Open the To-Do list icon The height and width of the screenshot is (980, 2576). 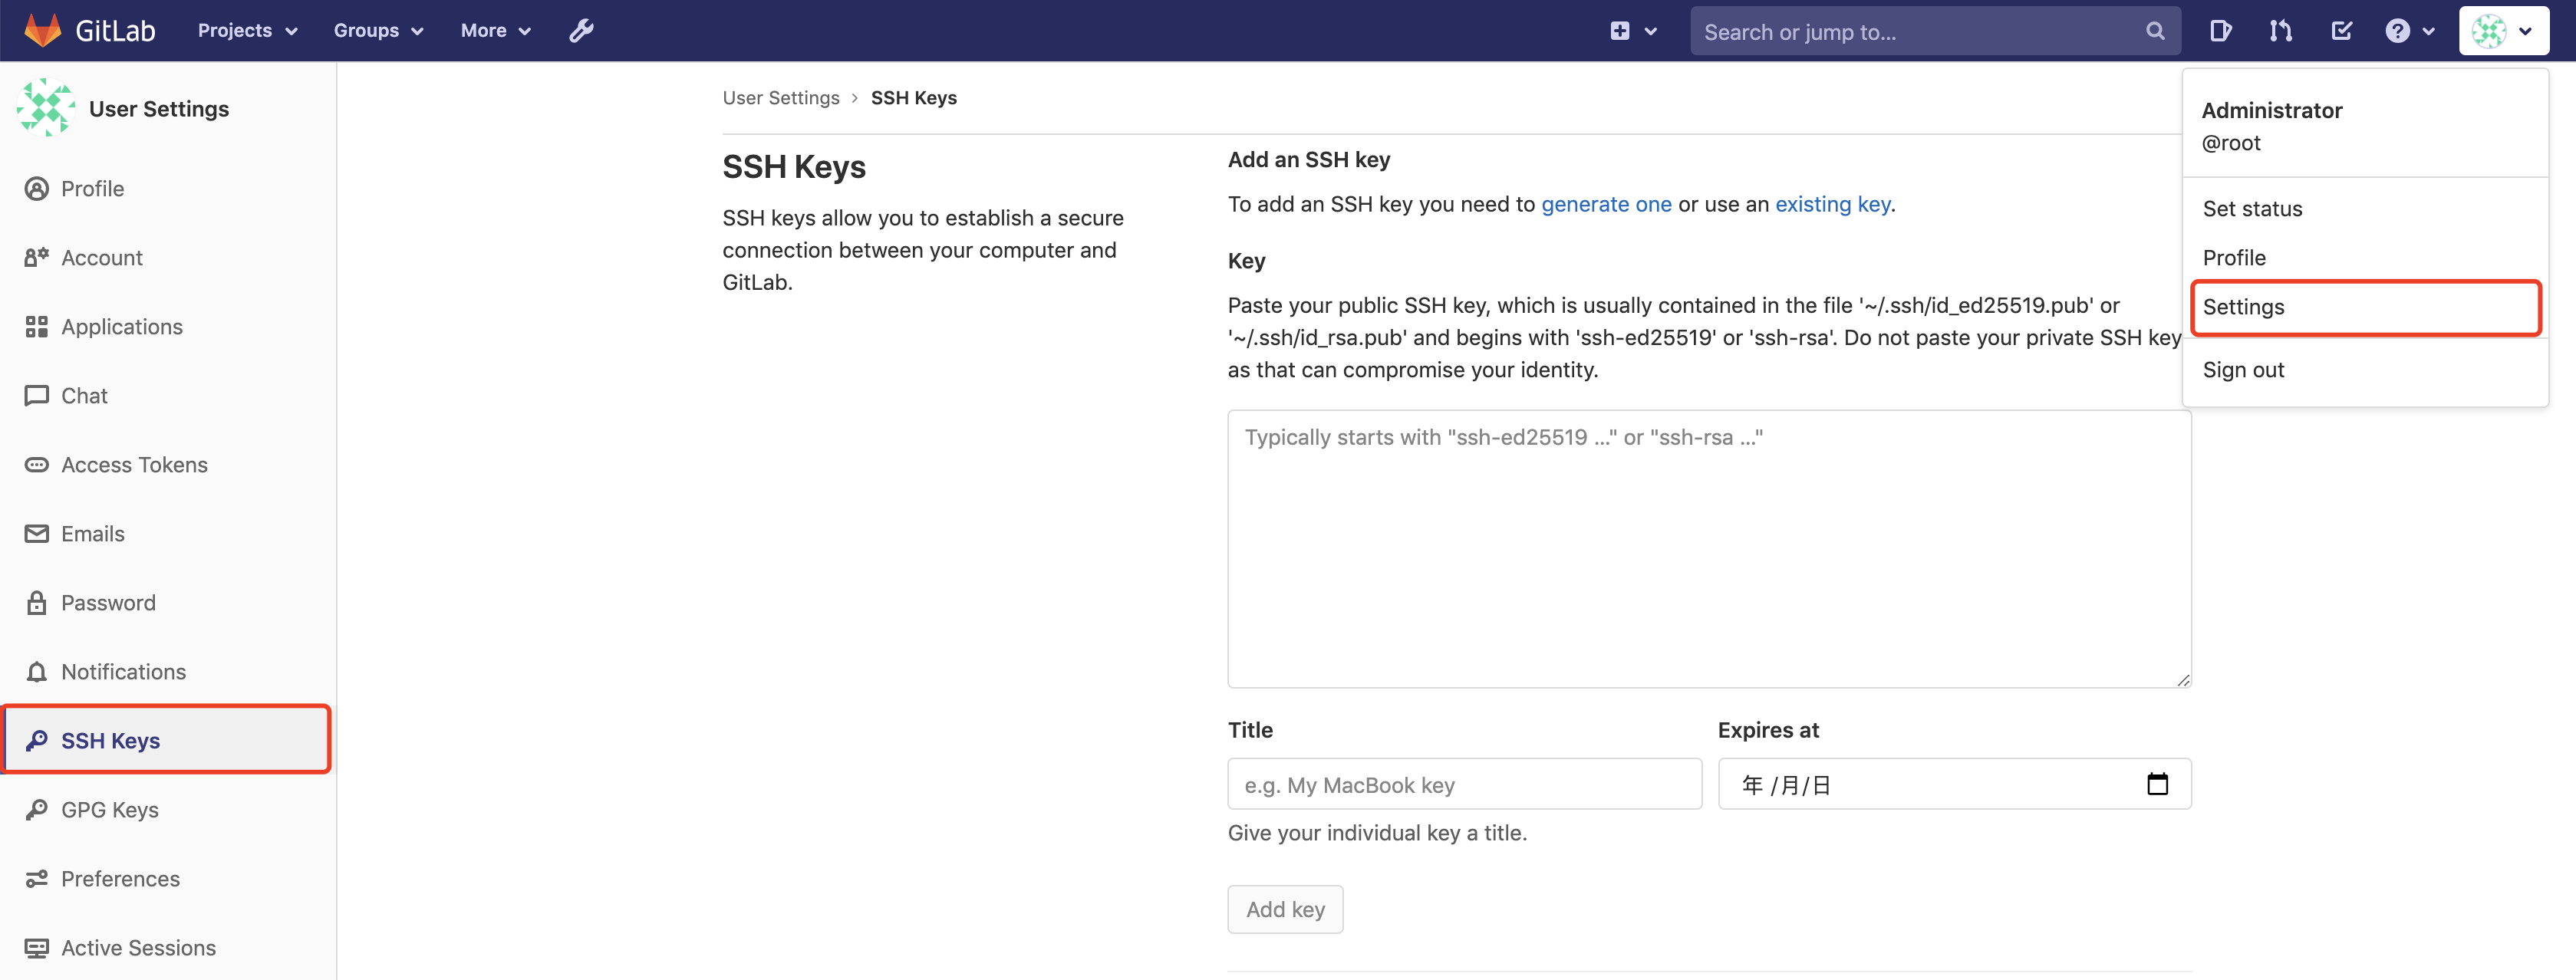[2341, 31]
